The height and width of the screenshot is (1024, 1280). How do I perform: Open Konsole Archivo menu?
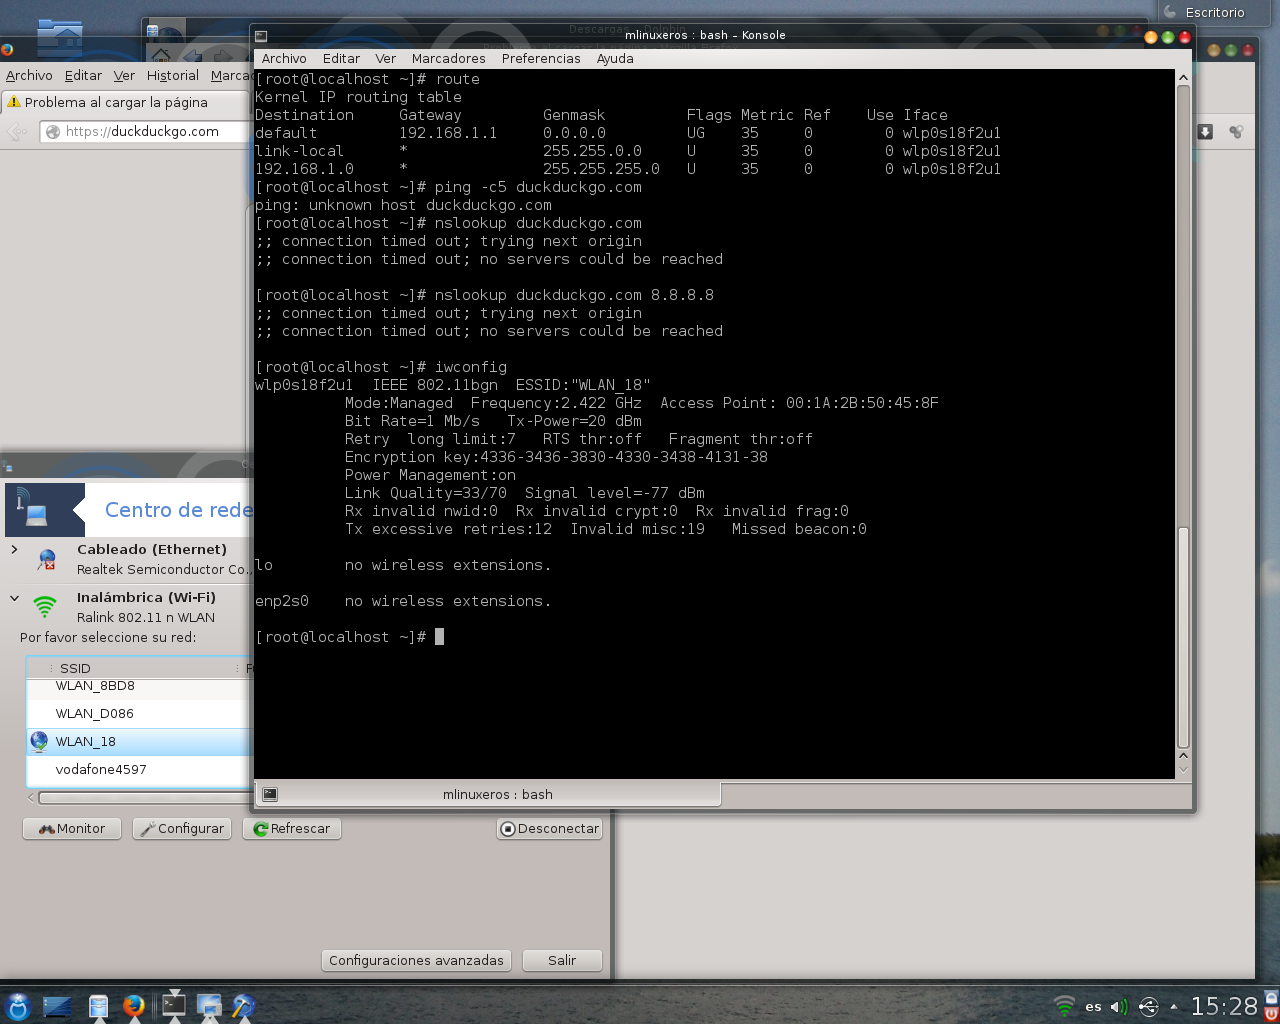pos(284,58)
